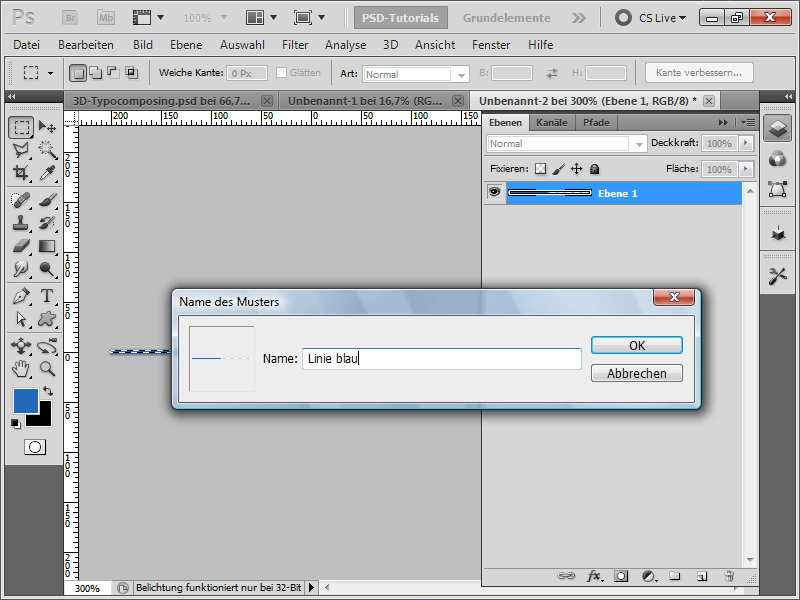Delete layer with trash icon

point(729,577)
